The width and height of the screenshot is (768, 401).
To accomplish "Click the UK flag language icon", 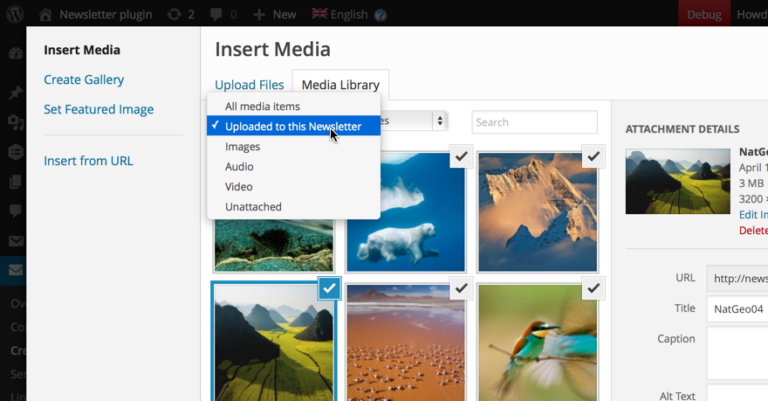I will (x=319, y=14).
